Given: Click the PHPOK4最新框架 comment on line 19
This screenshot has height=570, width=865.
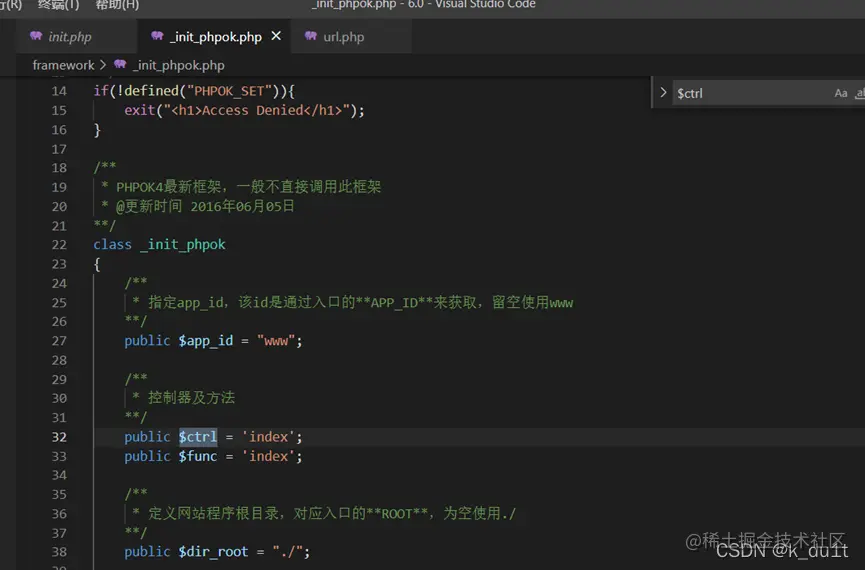Looking at the screenshot, I should [x=249, y=187].
